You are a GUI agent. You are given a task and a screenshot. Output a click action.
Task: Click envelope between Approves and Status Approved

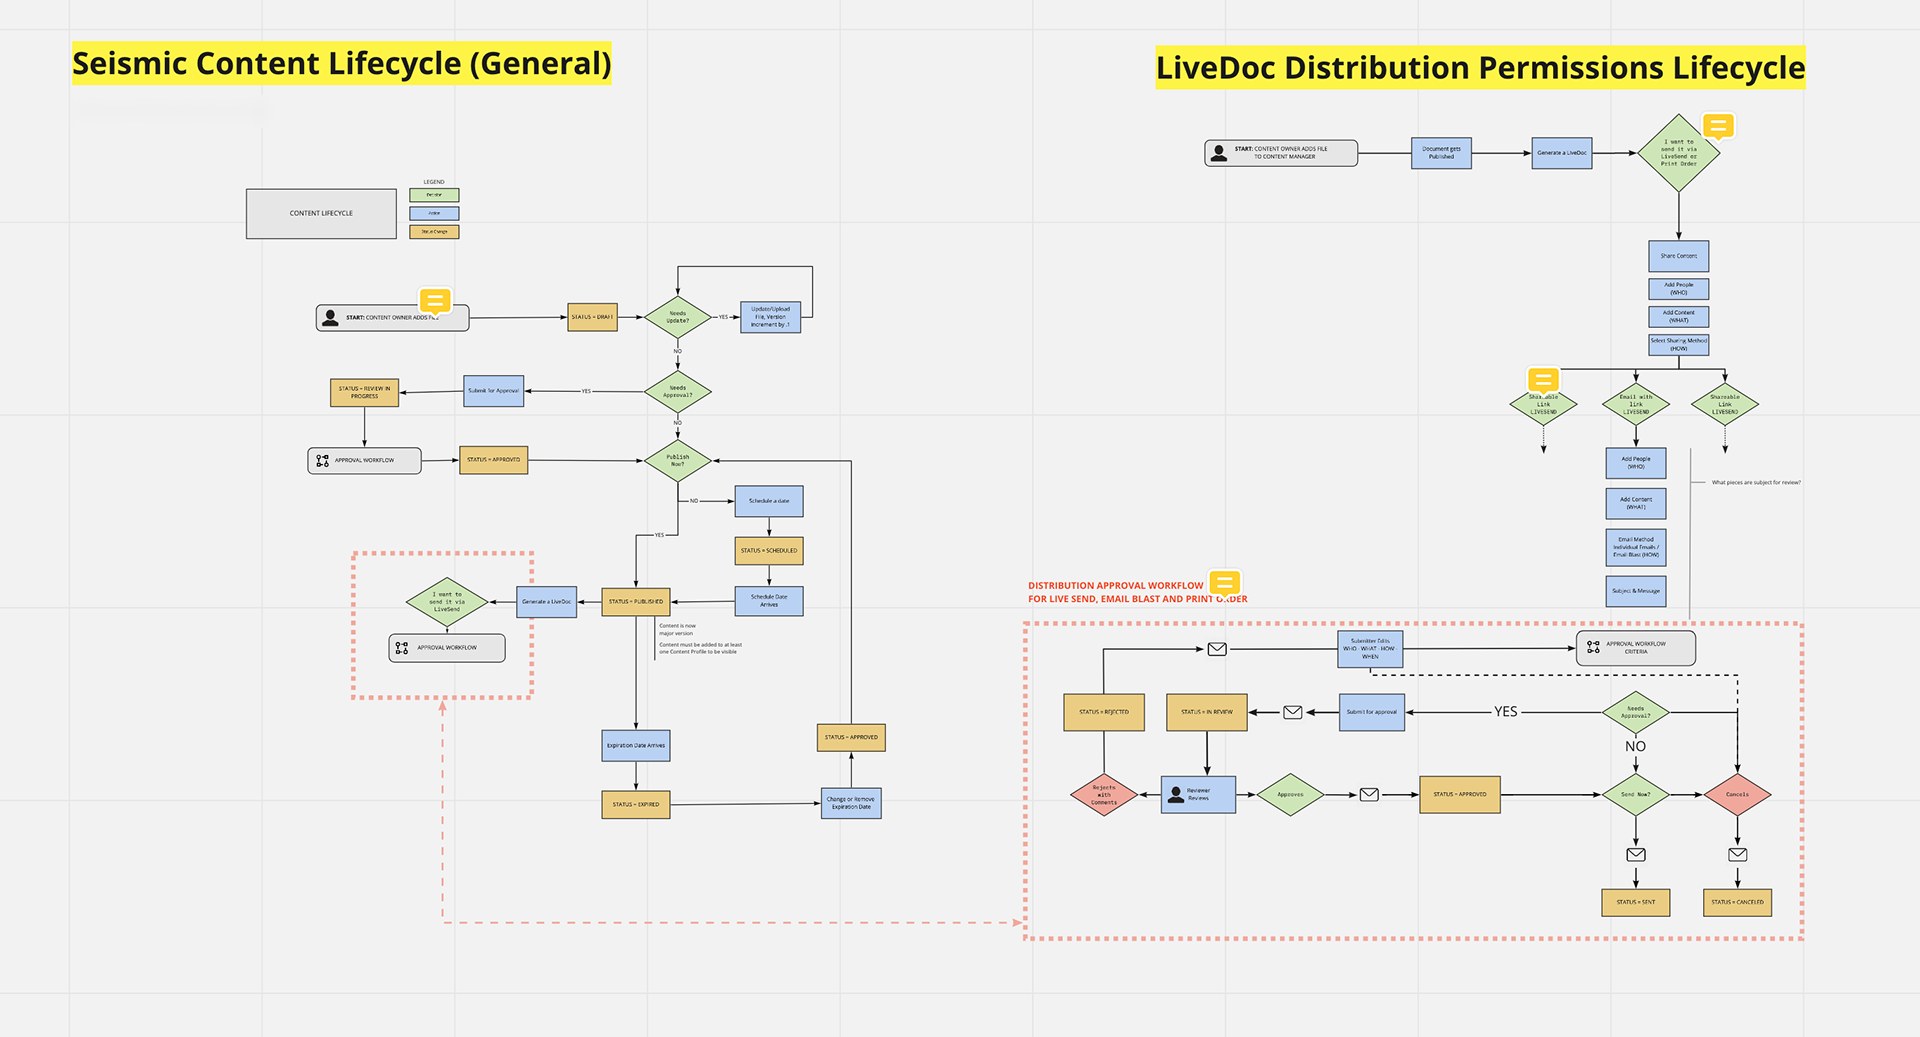[1369, 794]
